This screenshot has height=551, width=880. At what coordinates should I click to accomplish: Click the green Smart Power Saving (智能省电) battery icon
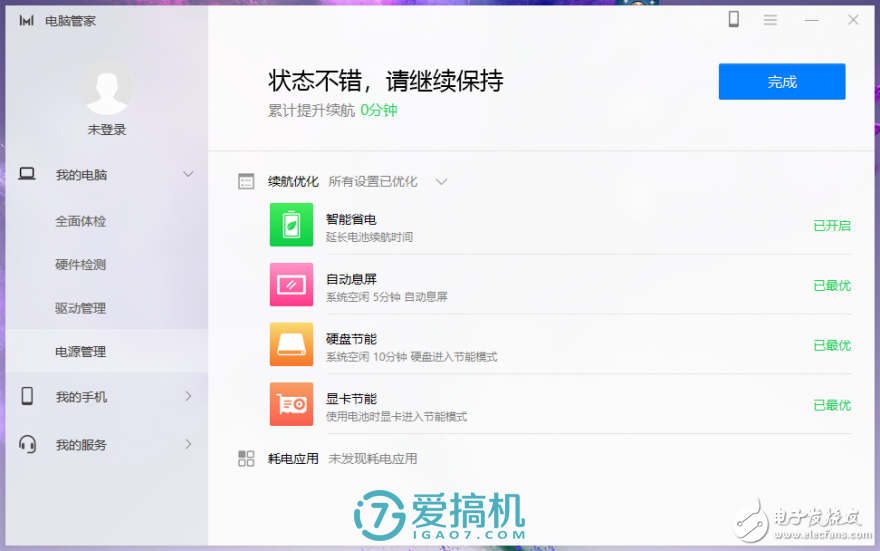(x=291, y=224)
